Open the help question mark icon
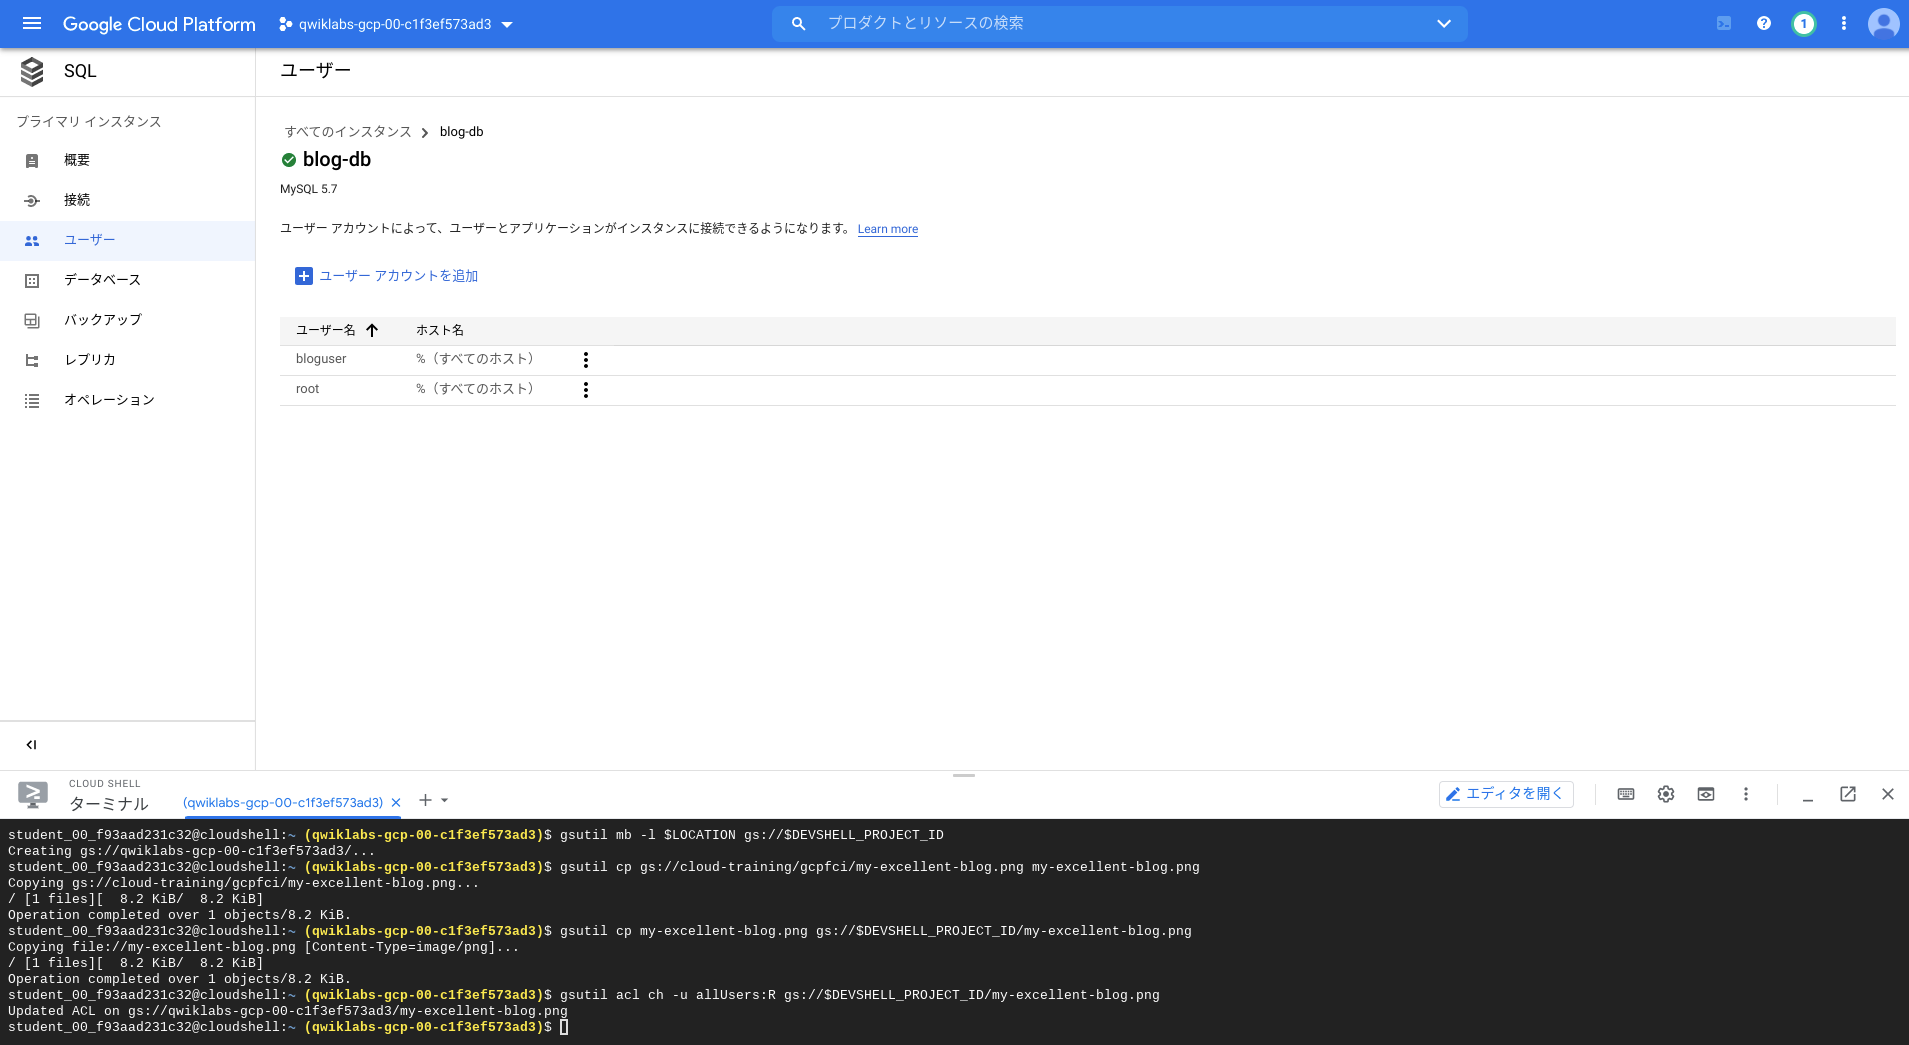Image resolution: width=1909 pixels, height=1045 pixels. pos(1764,23)
